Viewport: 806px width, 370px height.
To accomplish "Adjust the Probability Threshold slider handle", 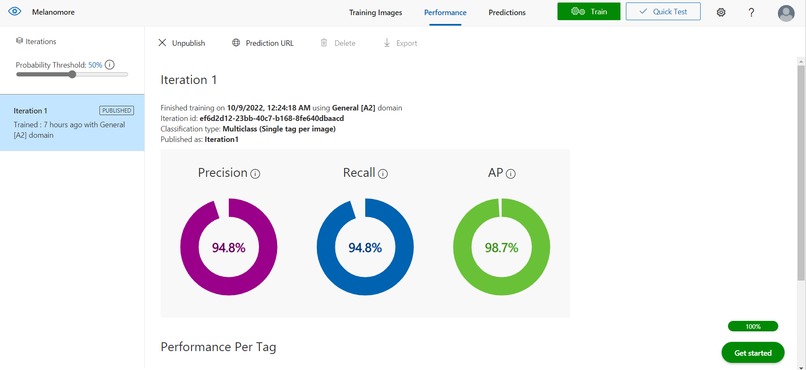I will pos(72,75).
